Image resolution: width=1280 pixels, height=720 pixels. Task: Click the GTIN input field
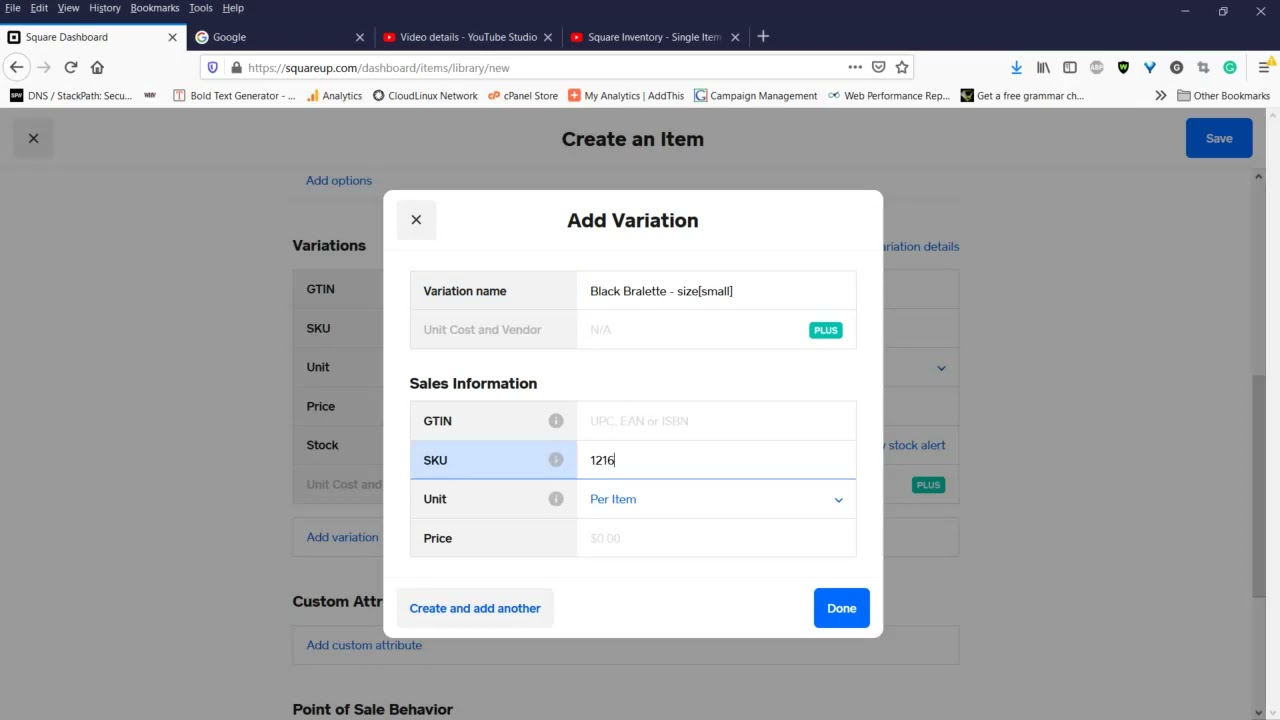click(716, 421)
